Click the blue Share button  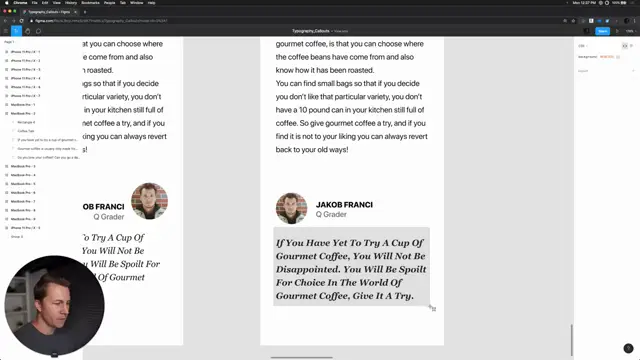tap(602, 31)
